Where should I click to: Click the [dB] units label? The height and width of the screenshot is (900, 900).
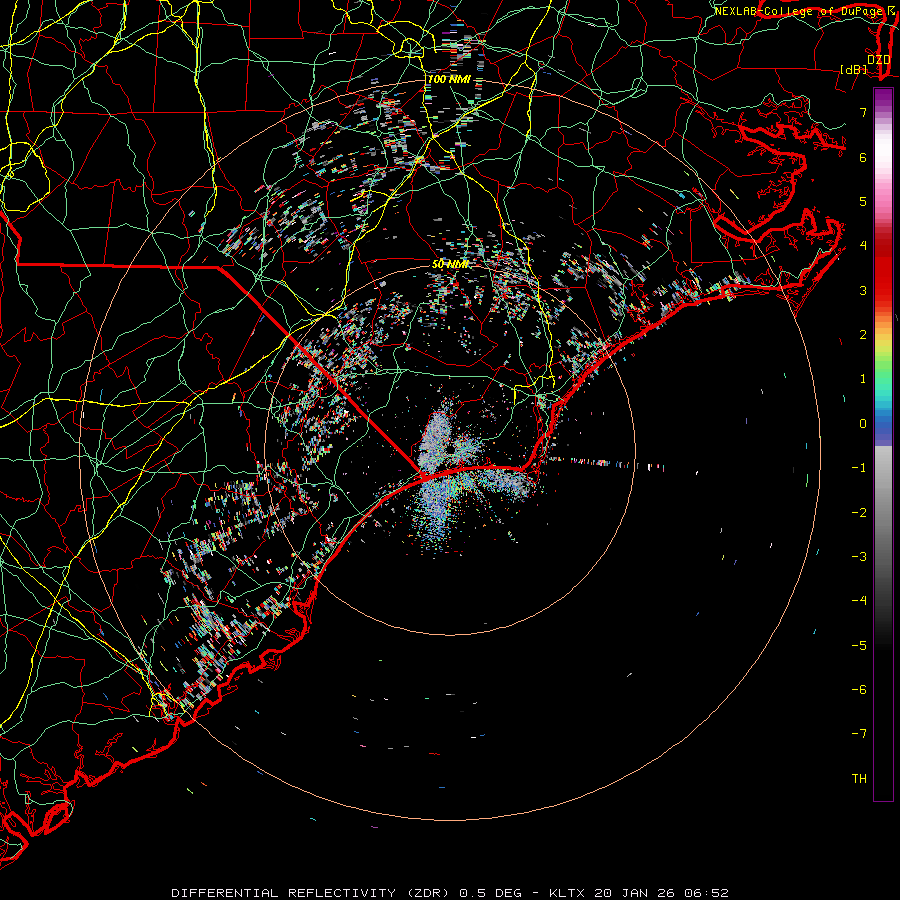[x=854, y=70]
